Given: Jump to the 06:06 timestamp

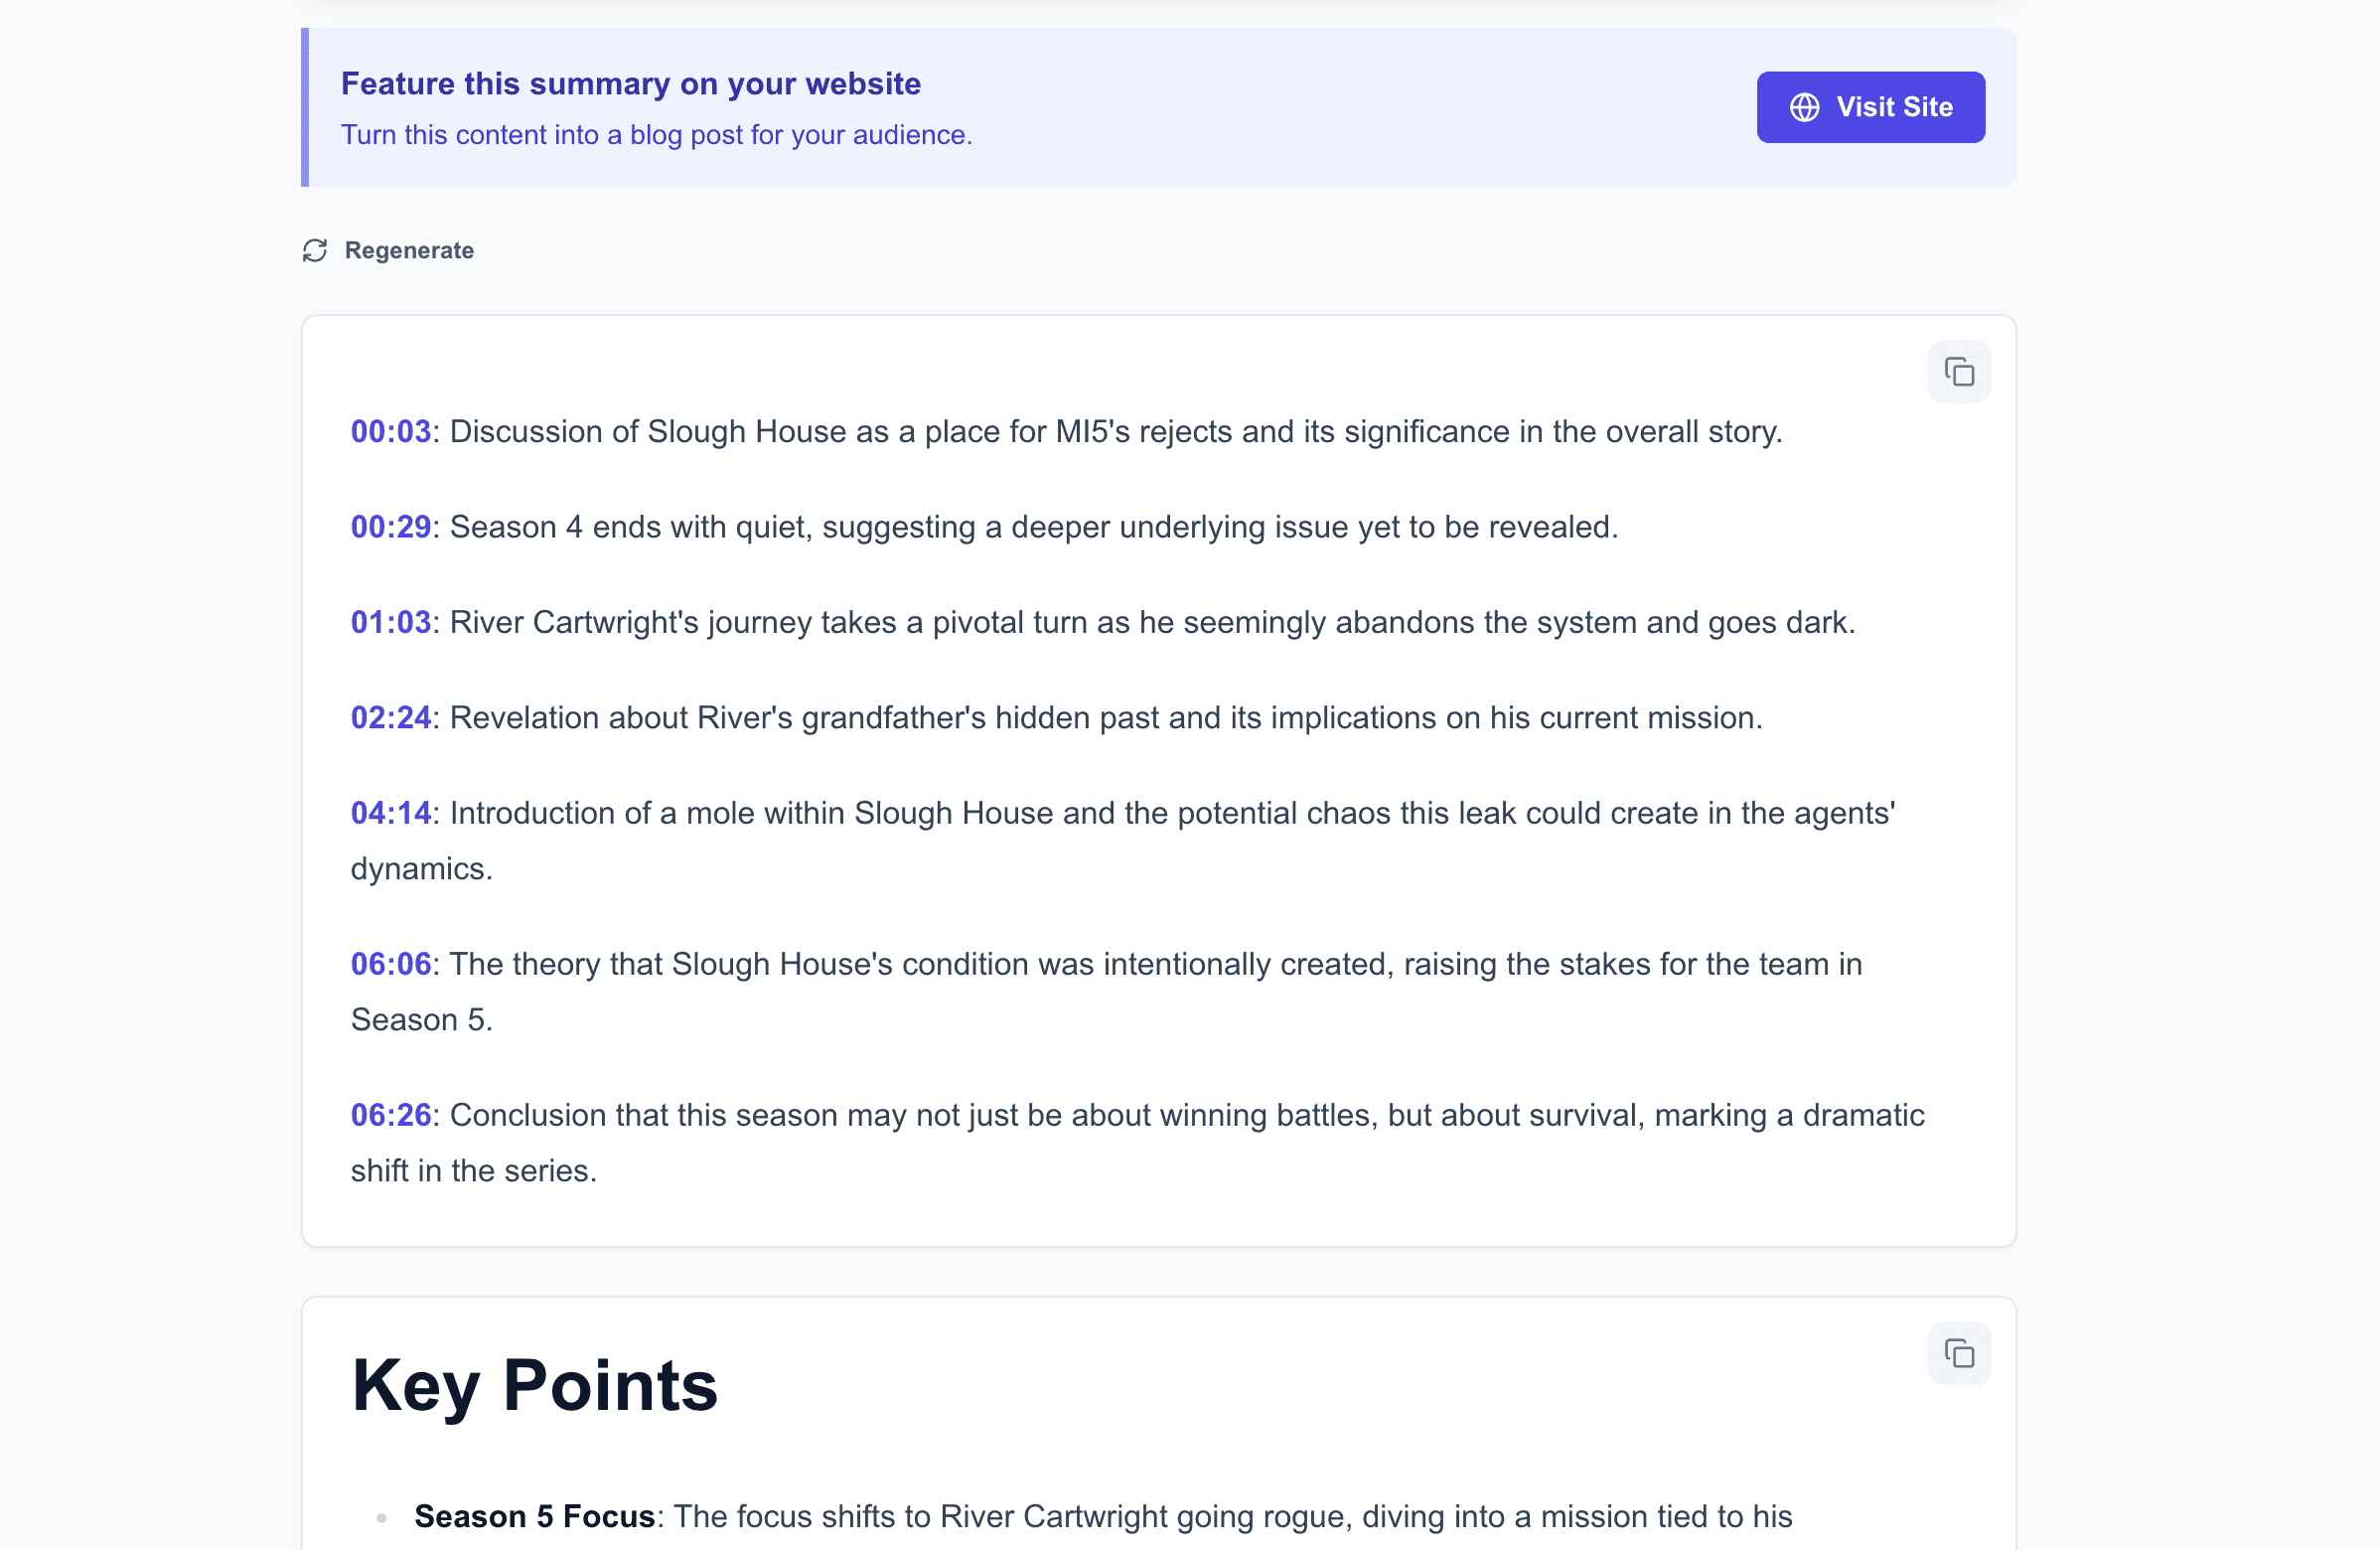Looking at the screenshot, I should coord(390,964).
